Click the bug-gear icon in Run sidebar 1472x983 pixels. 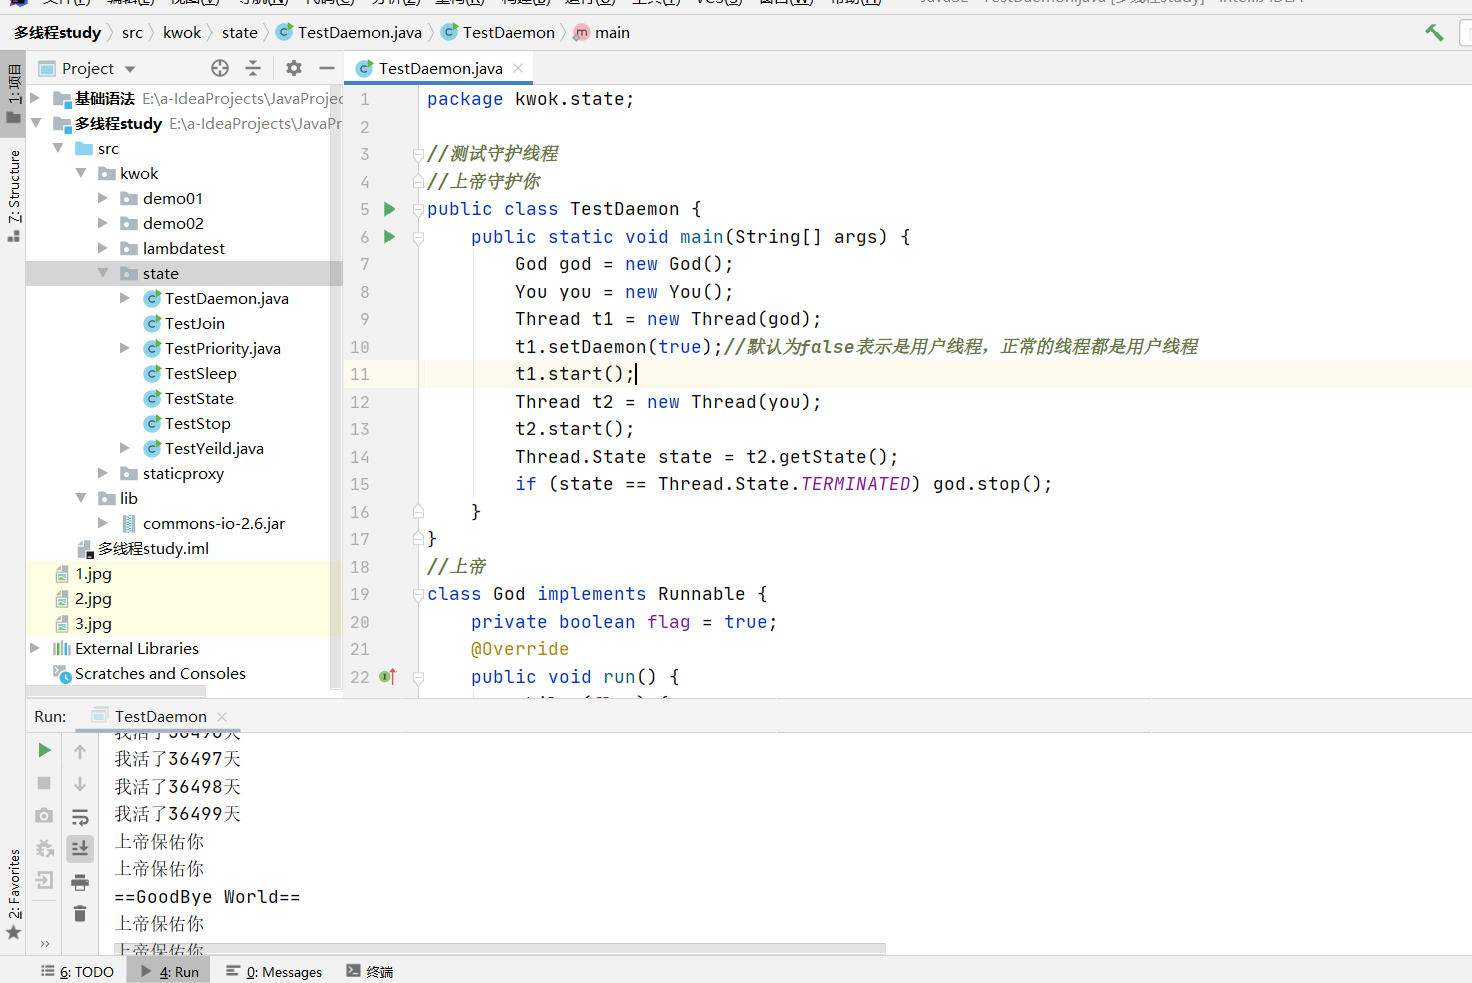coord(44,849)
